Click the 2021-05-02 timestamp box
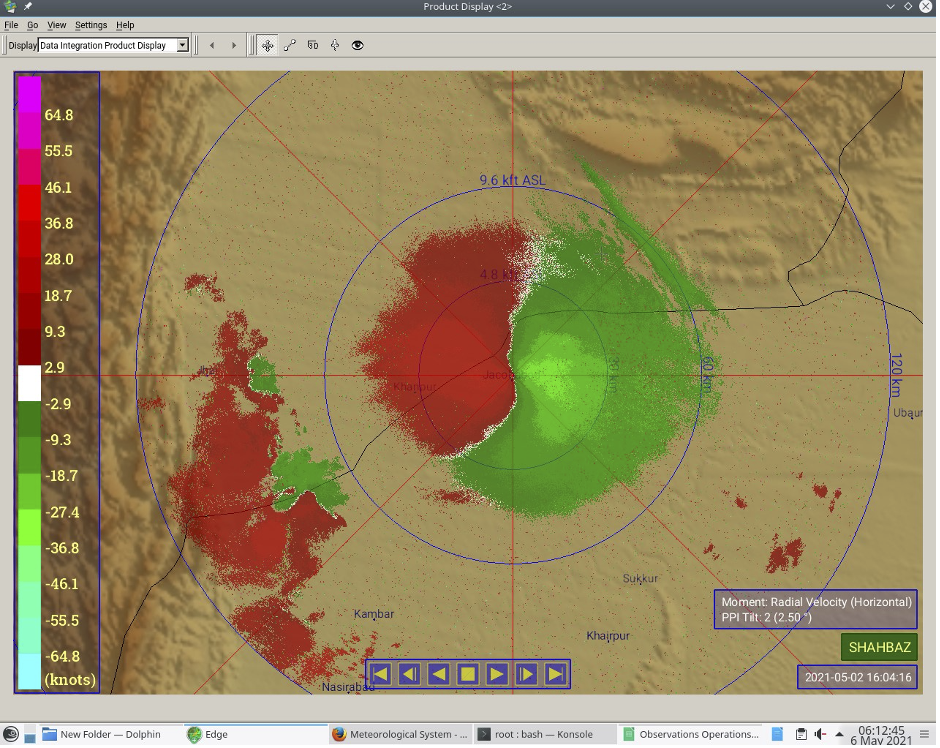940x748 pixels. click(x=857, y=677)
